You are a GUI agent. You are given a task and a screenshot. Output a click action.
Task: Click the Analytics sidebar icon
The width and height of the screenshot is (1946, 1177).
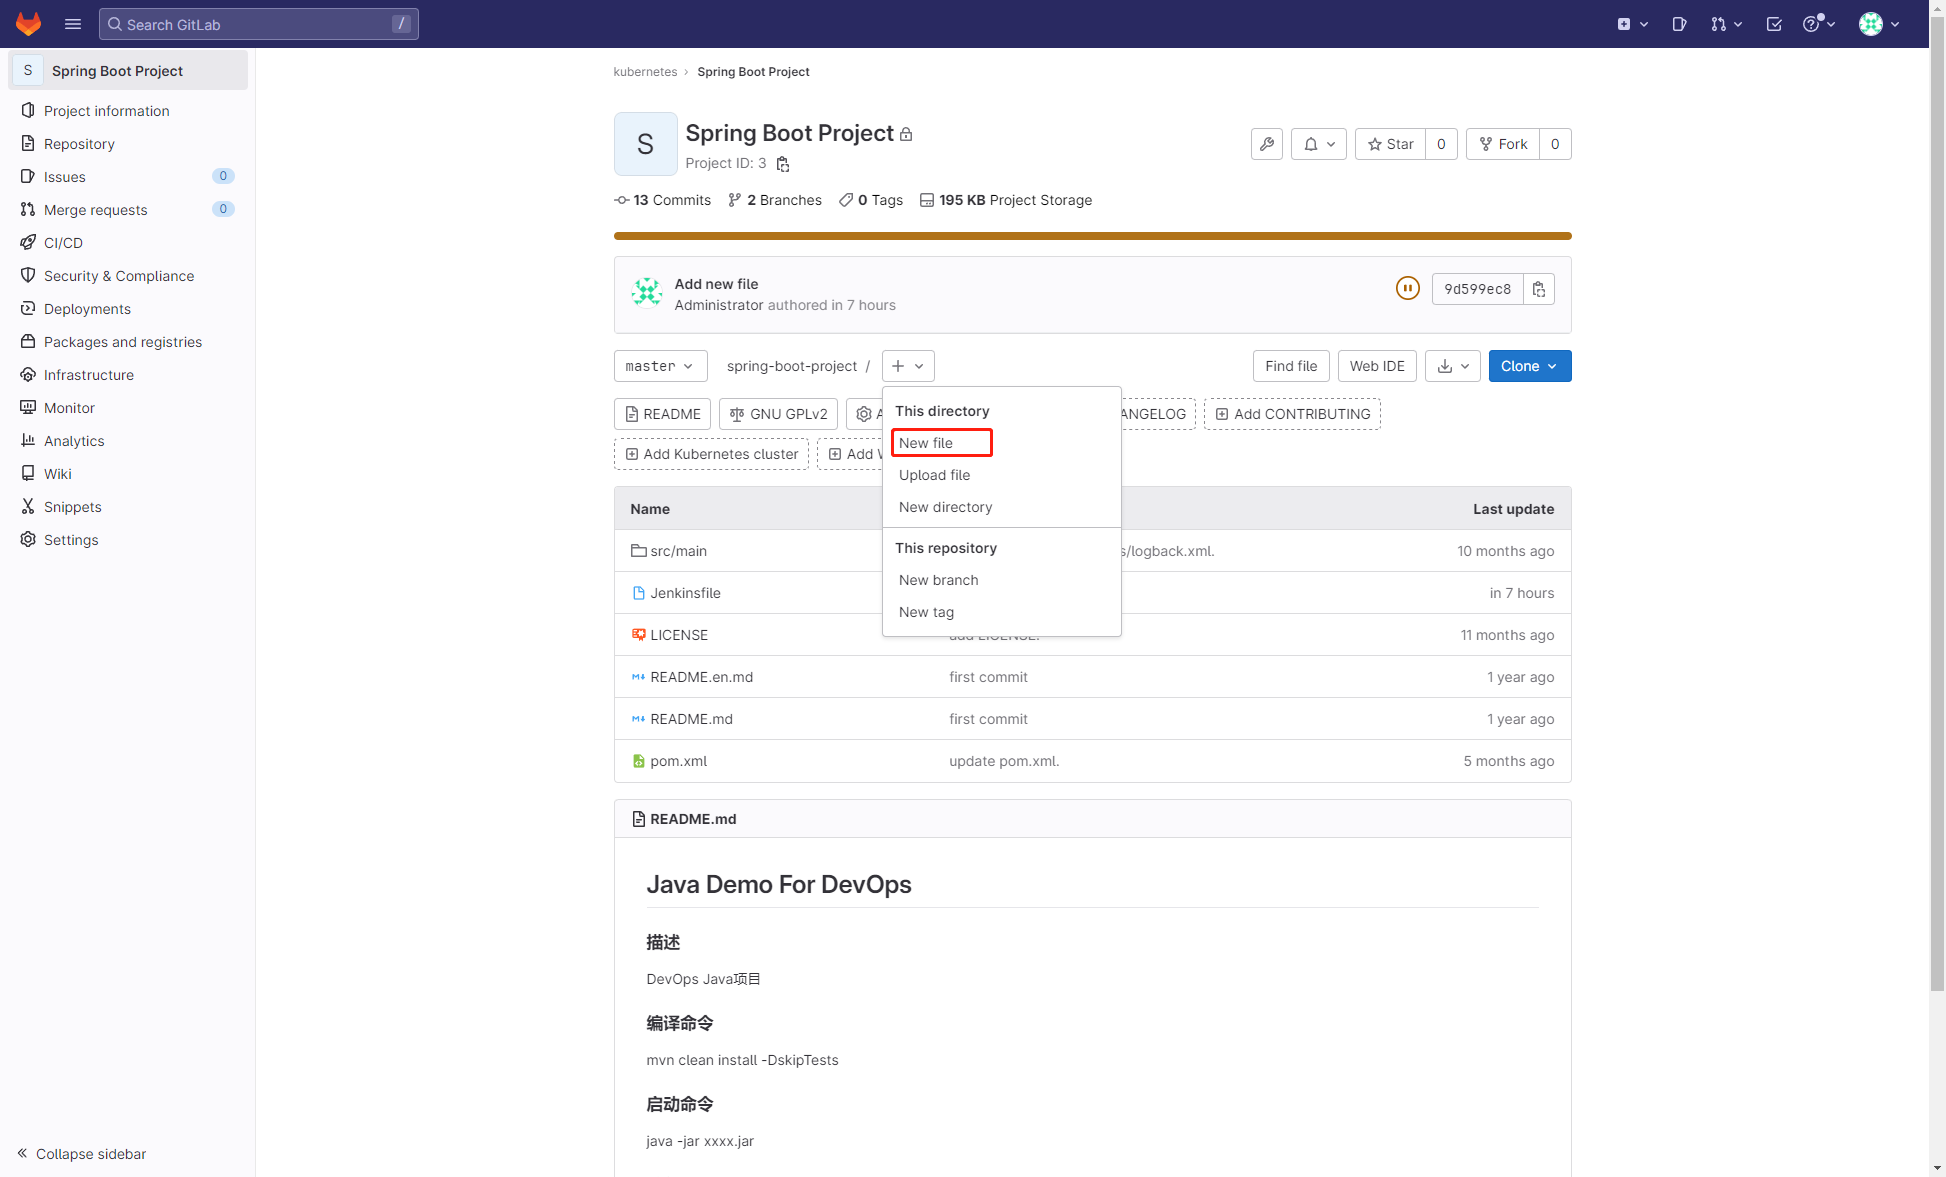pyautogui.click(x=28, y=441)
